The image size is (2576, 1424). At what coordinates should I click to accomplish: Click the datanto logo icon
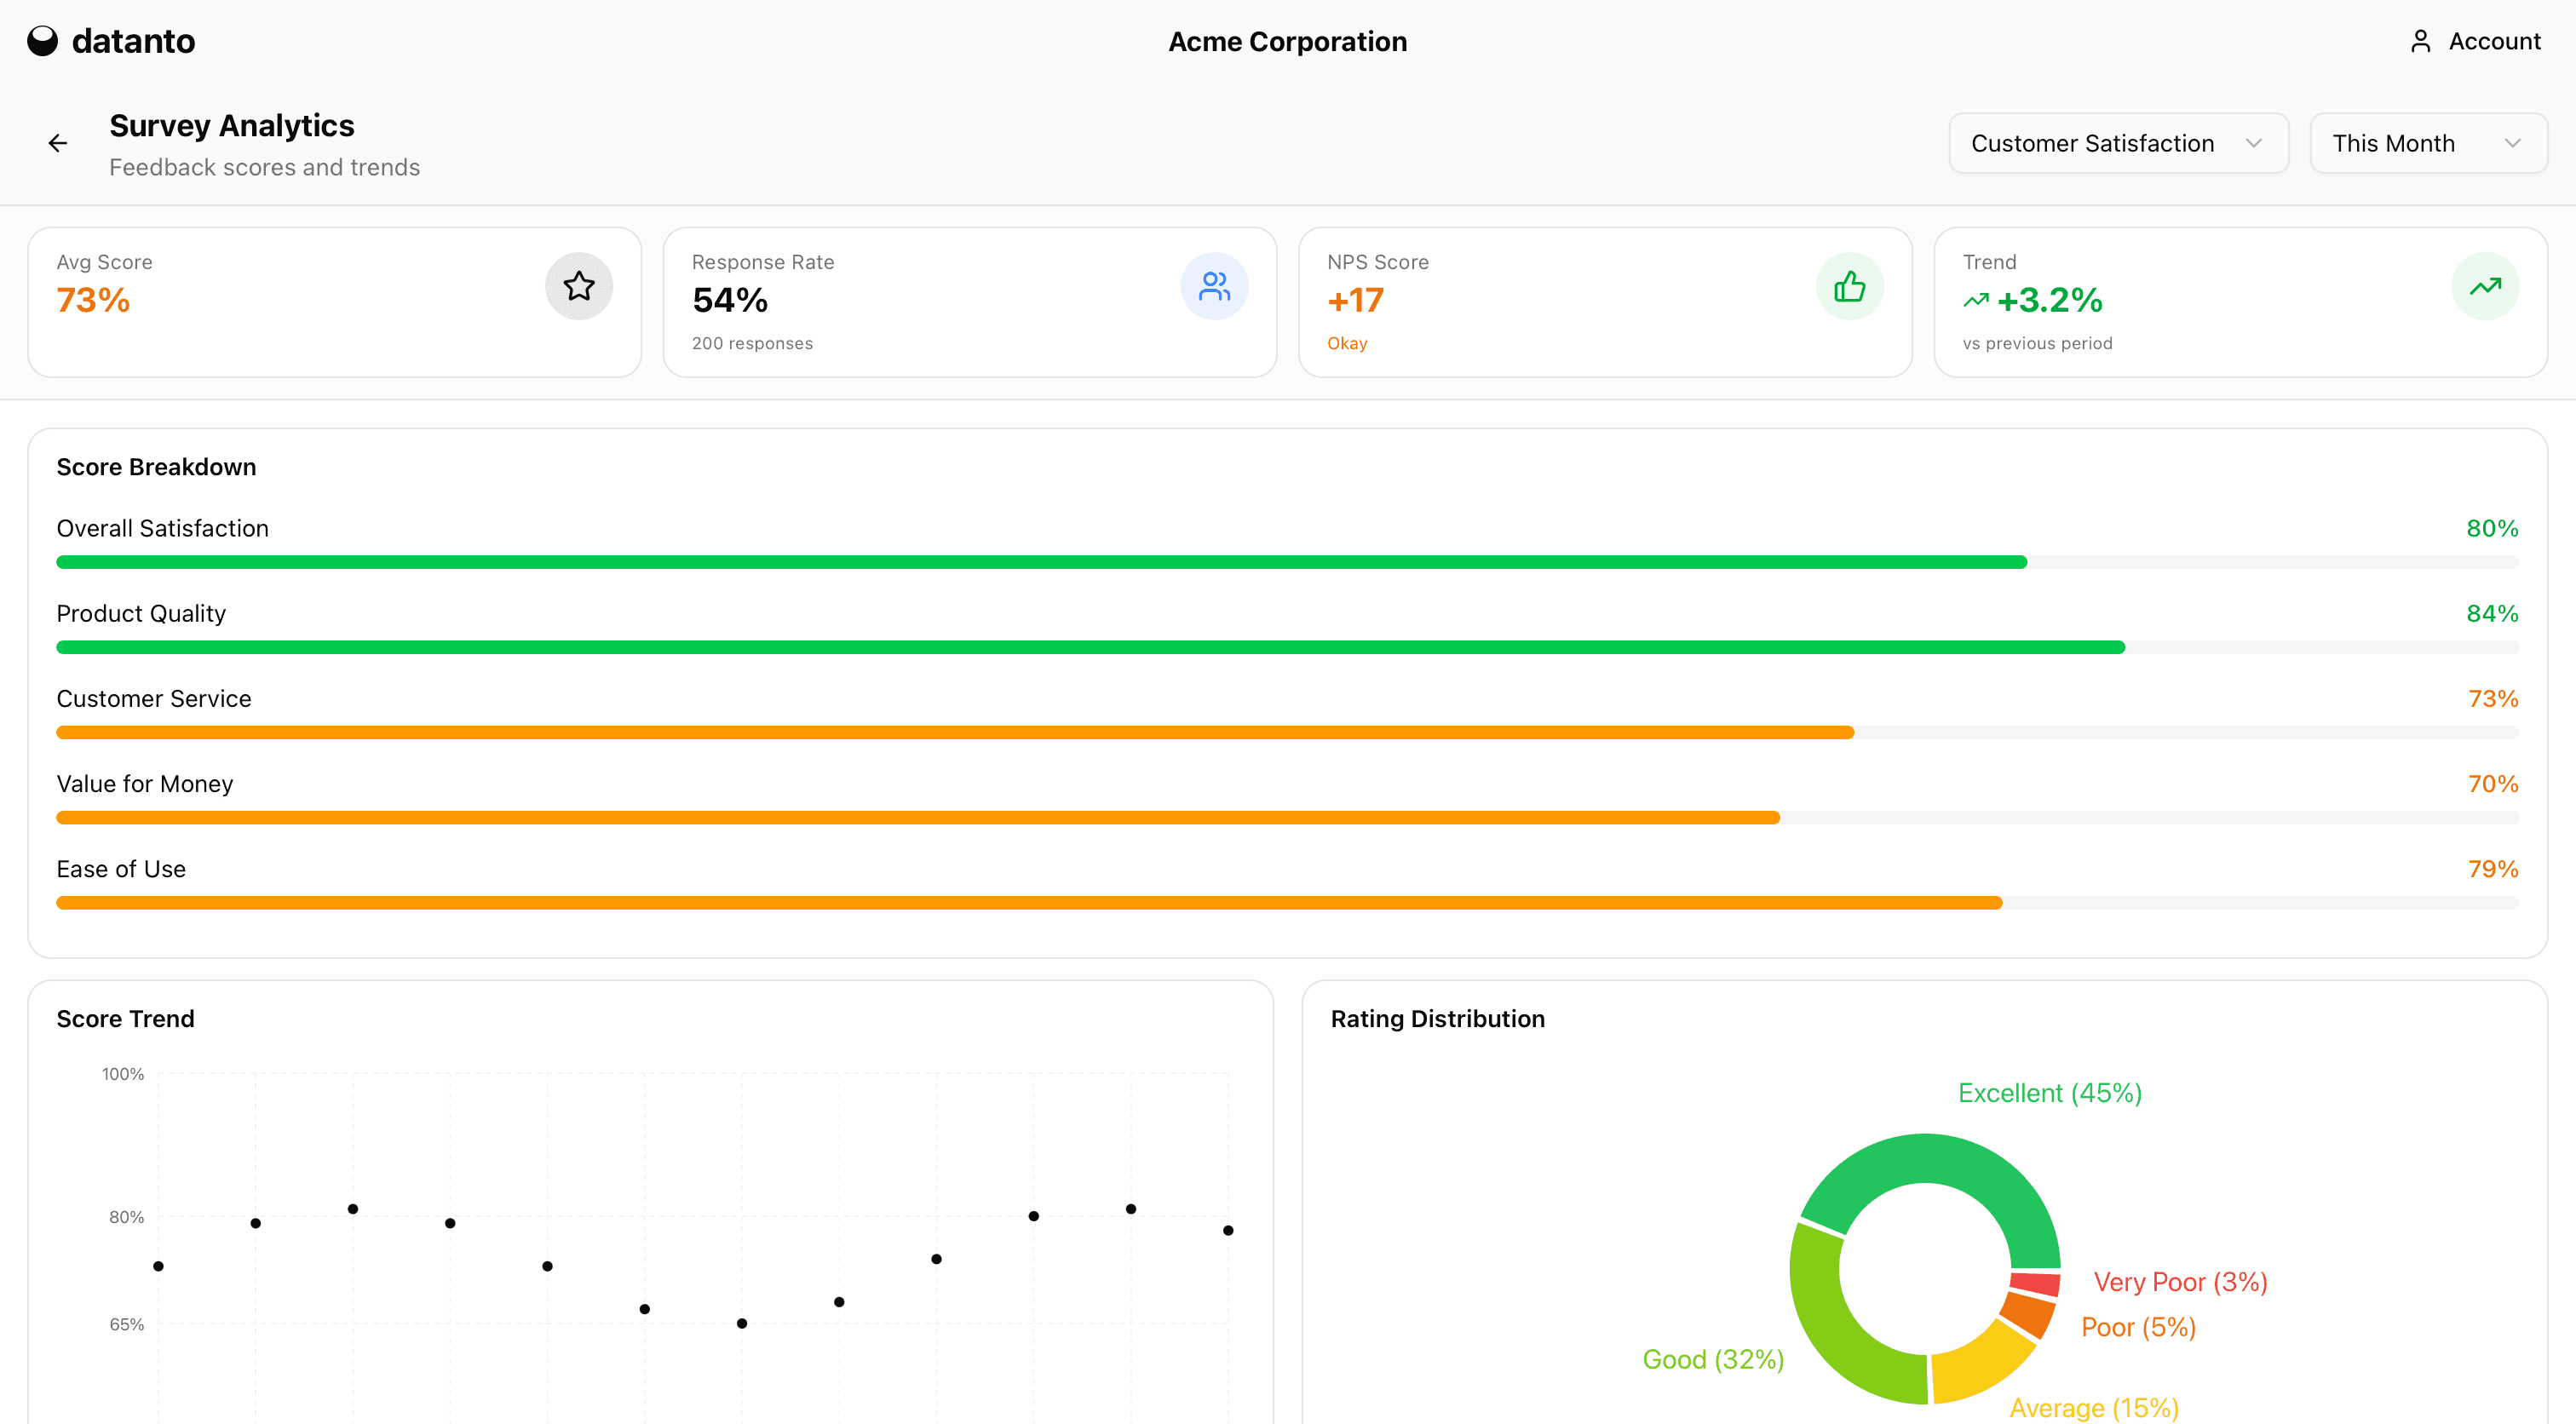click(x=42, y=41)
